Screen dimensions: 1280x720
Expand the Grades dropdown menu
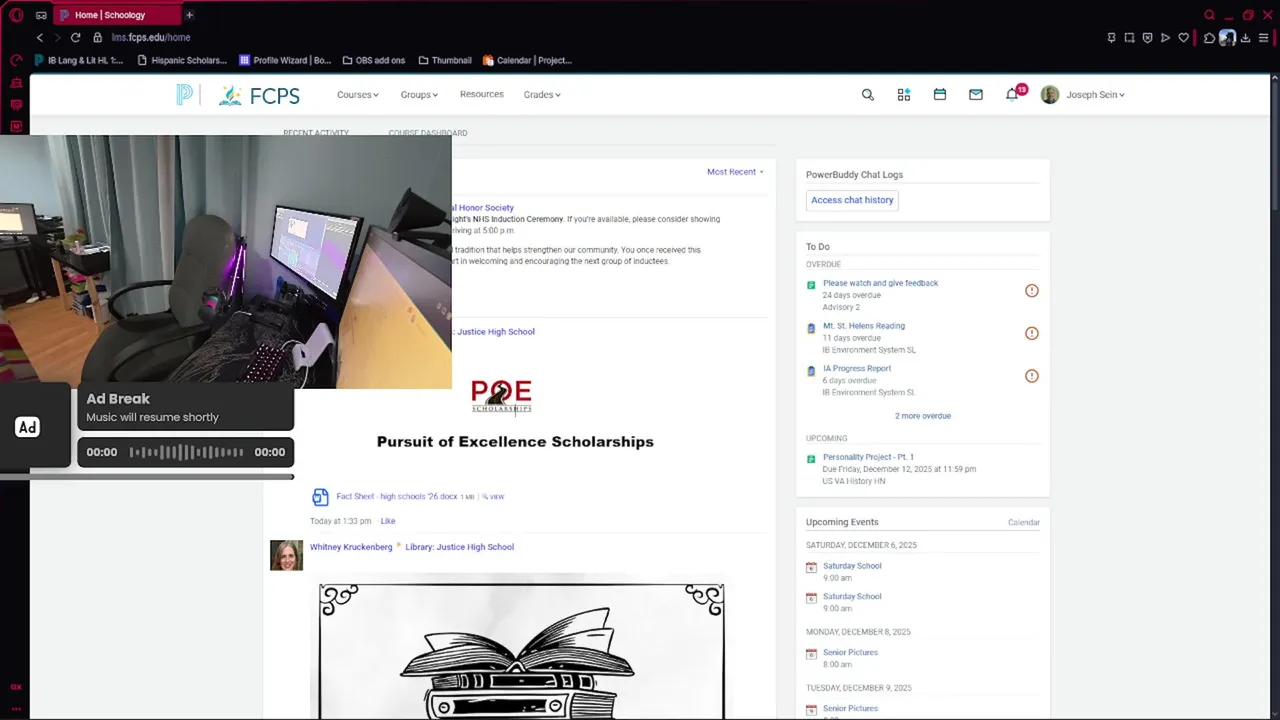tap(542, 95)
